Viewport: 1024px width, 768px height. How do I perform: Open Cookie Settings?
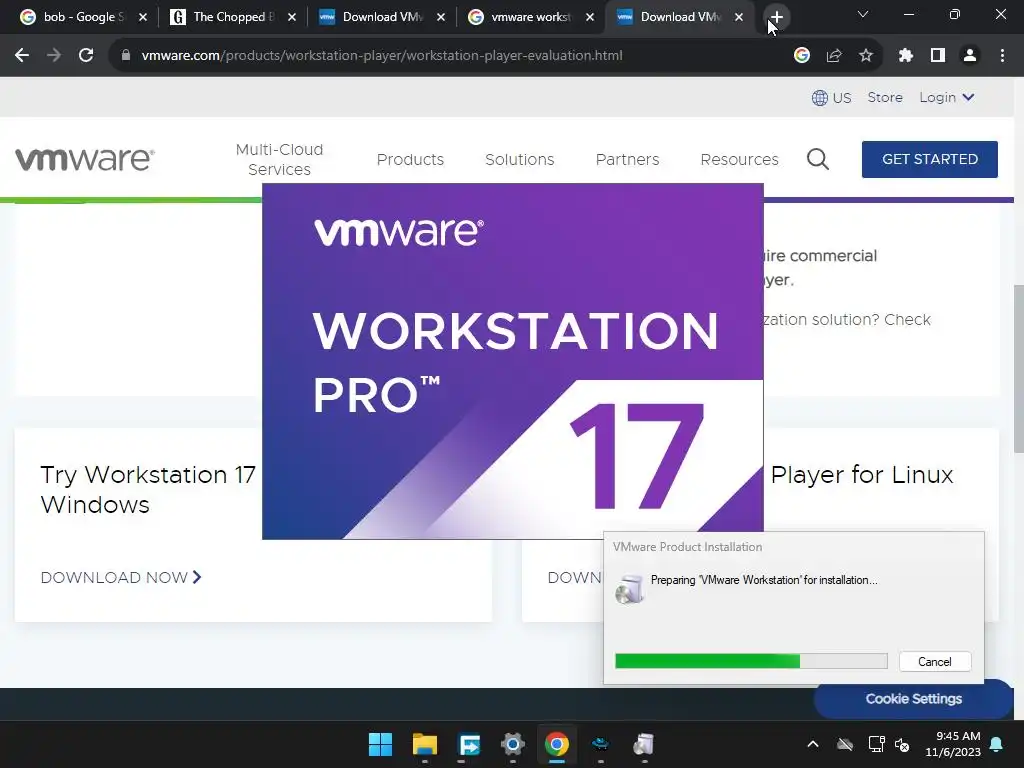(913, 699)
